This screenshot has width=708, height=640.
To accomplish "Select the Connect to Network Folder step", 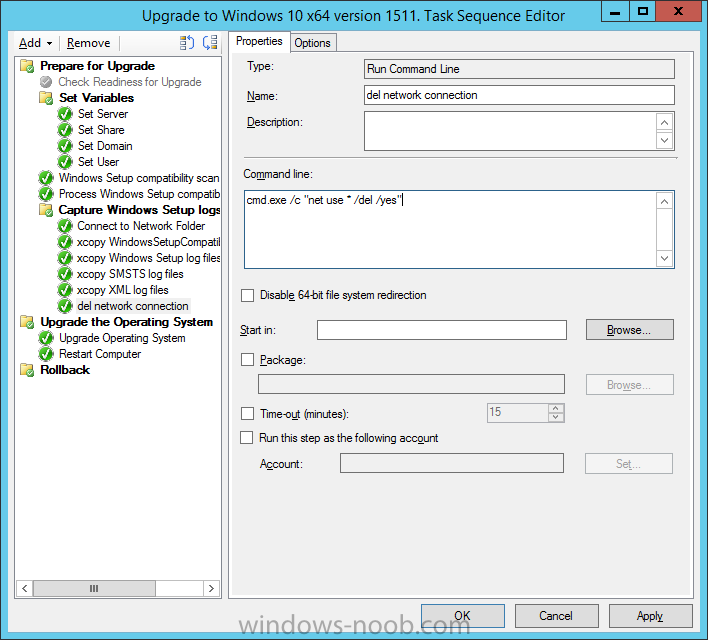I will tap(141, 226).
